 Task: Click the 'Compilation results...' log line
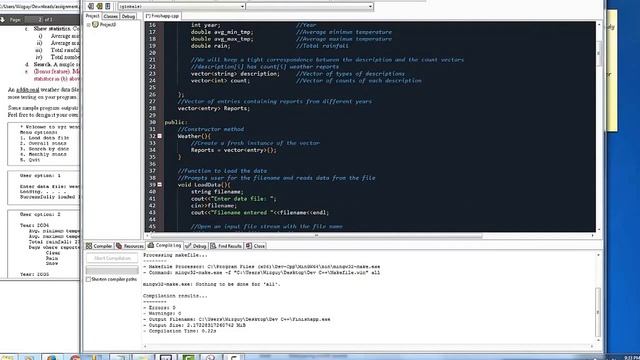[175, 296]
